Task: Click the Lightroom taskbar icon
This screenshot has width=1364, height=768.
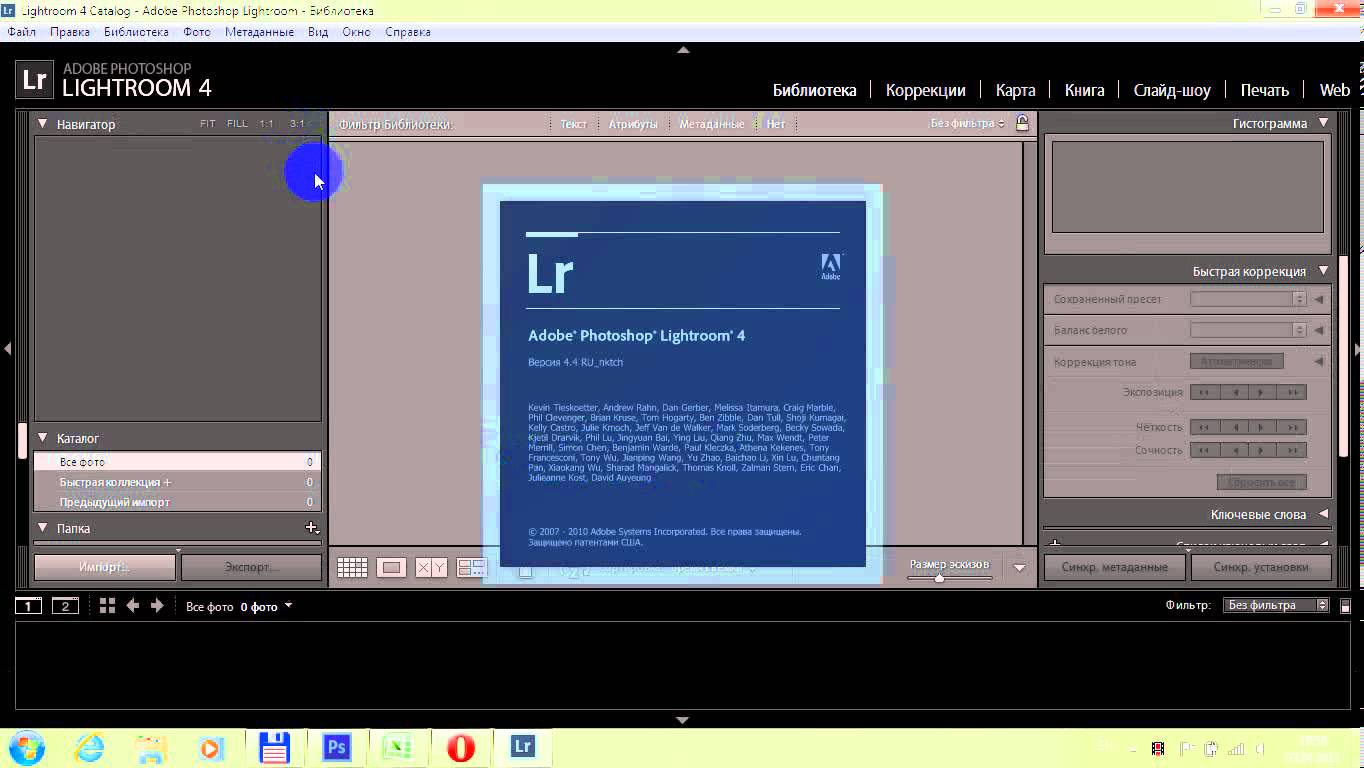Action: click(522, 747)
